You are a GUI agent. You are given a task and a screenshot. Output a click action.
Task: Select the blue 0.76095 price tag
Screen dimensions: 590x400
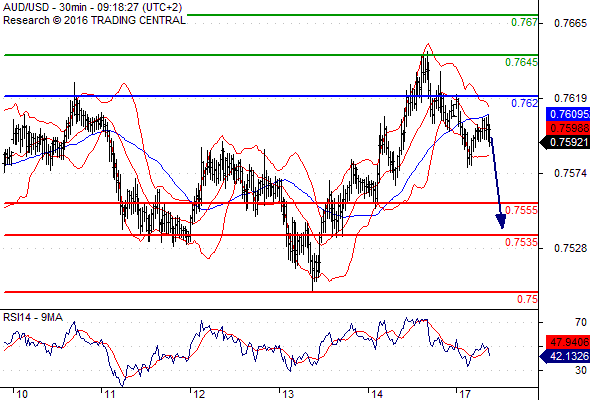click(568, 114)
